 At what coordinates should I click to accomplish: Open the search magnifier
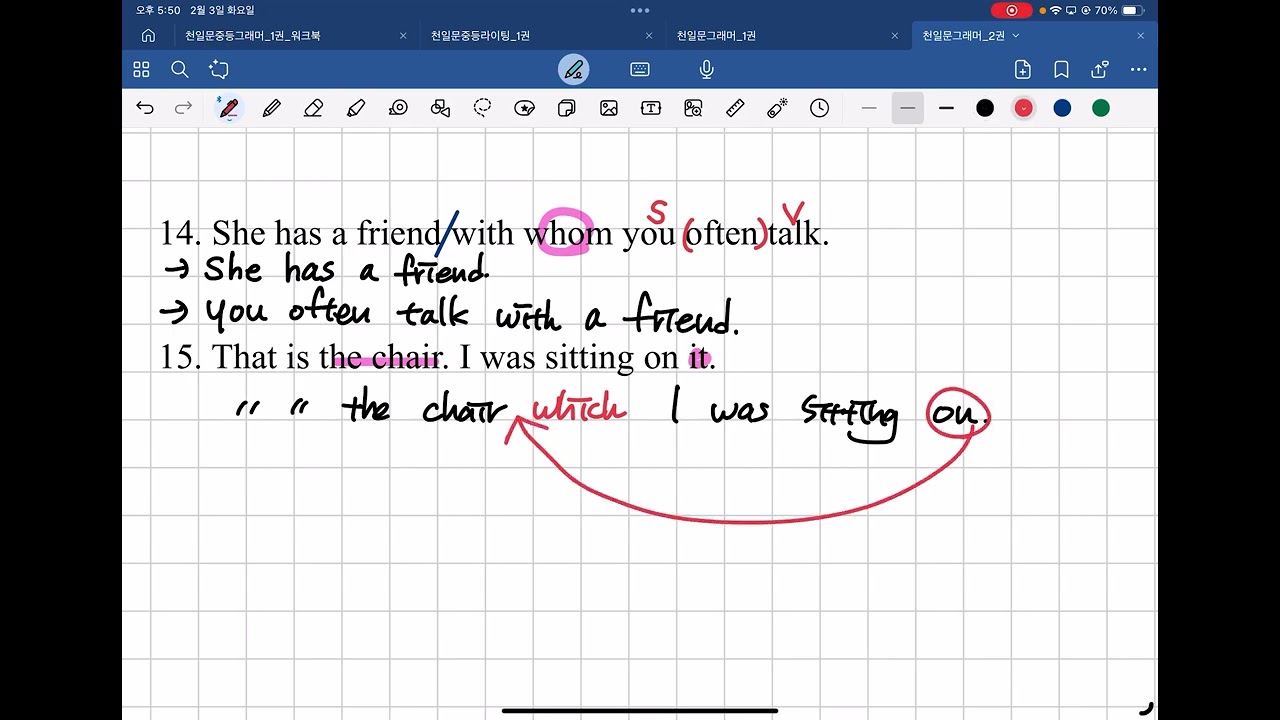180,69
